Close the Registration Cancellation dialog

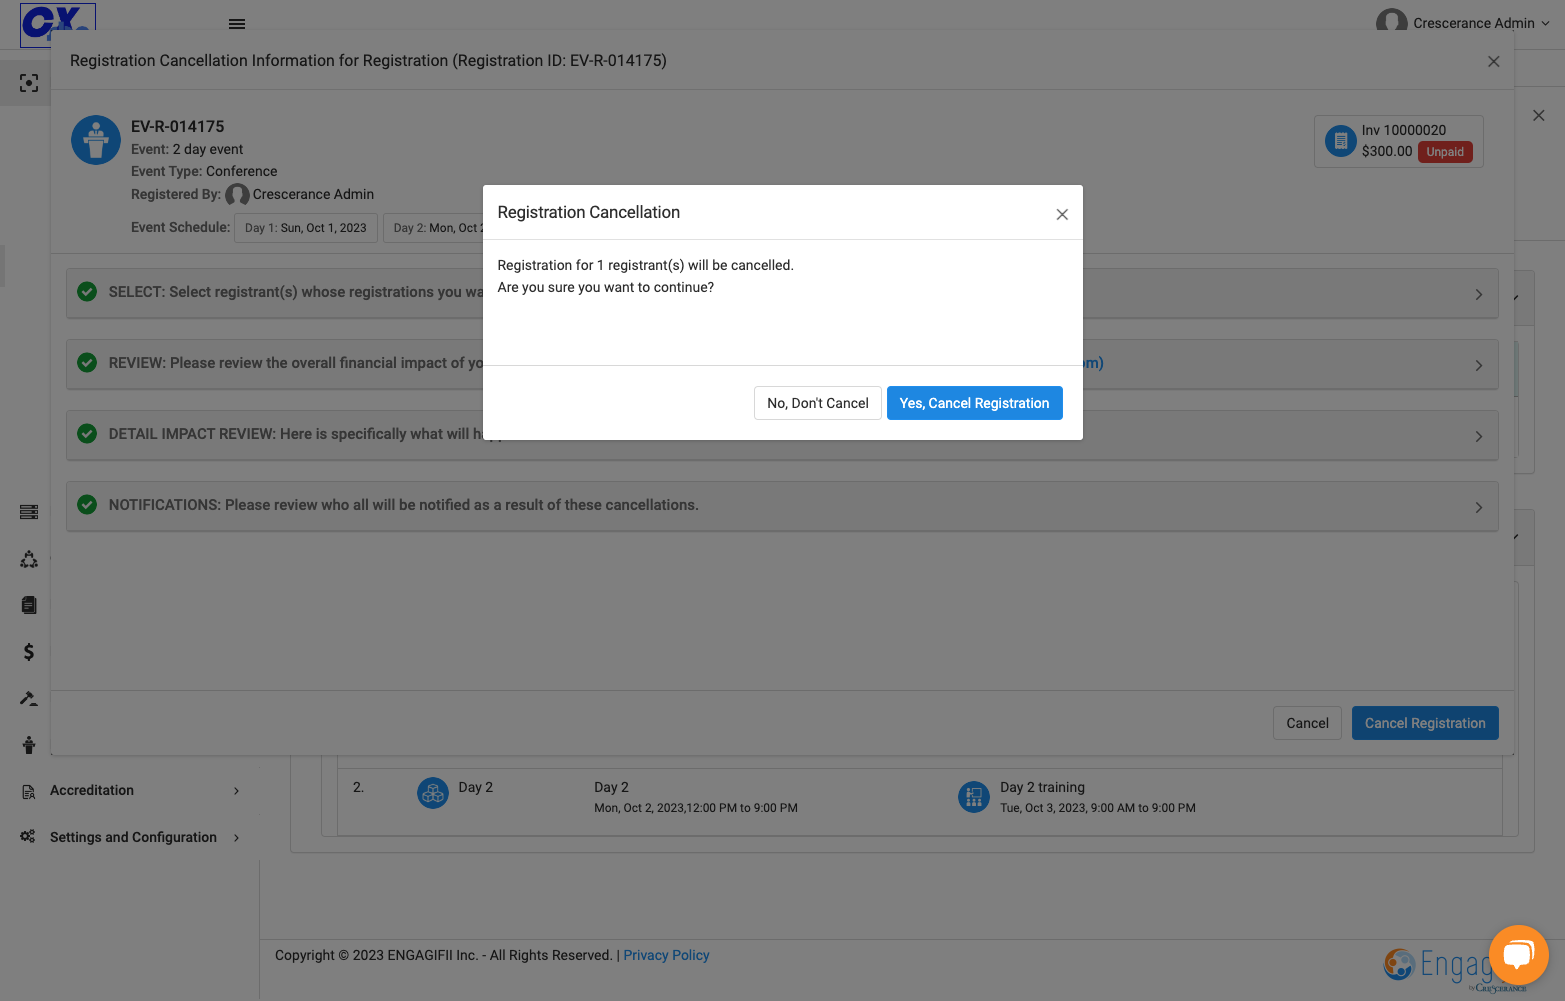pyautogui.click(x=1062, y=214)
